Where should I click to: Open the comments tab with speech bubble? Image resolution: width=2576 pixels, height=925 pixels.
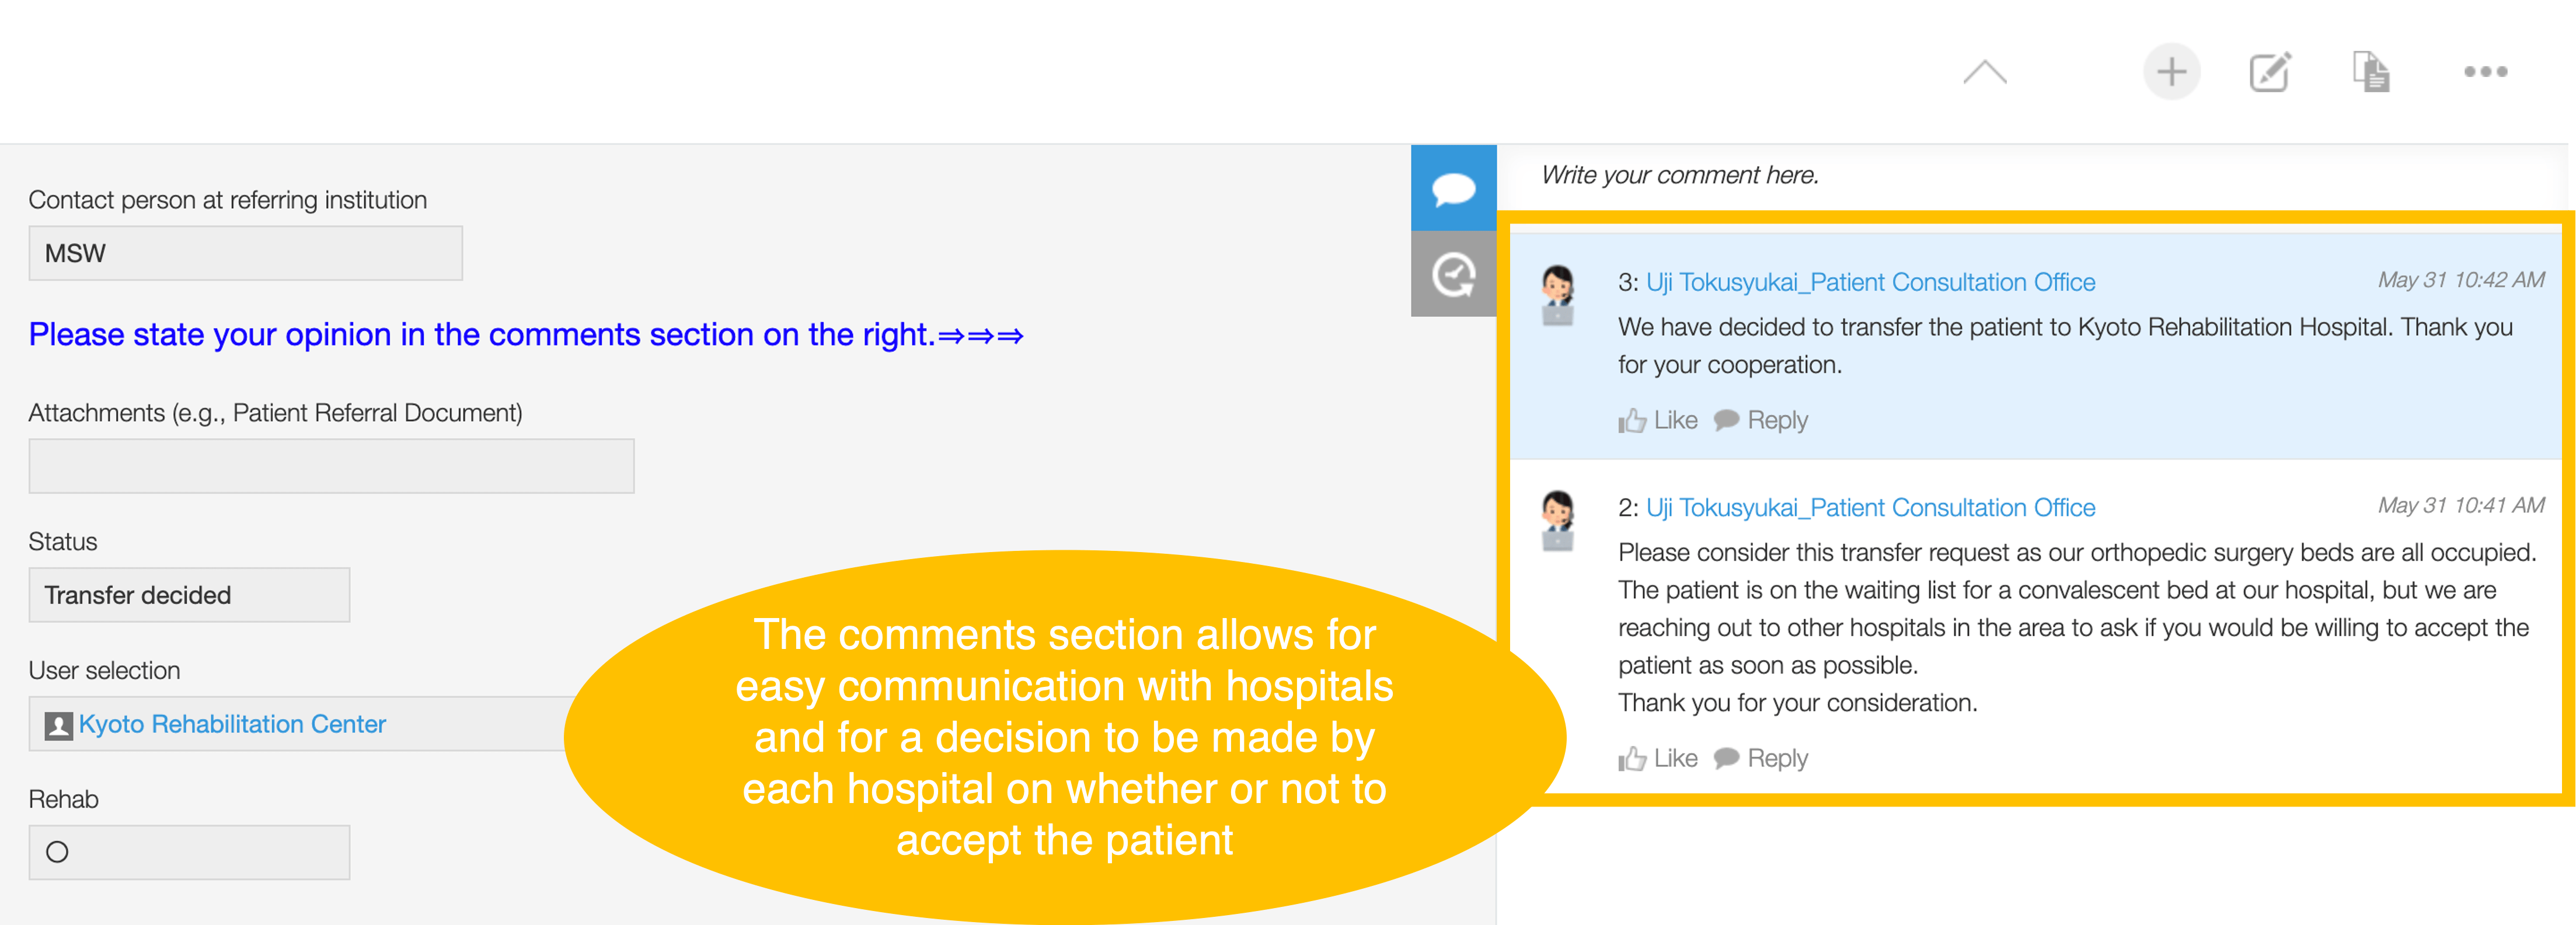(x=1453, y=188)
